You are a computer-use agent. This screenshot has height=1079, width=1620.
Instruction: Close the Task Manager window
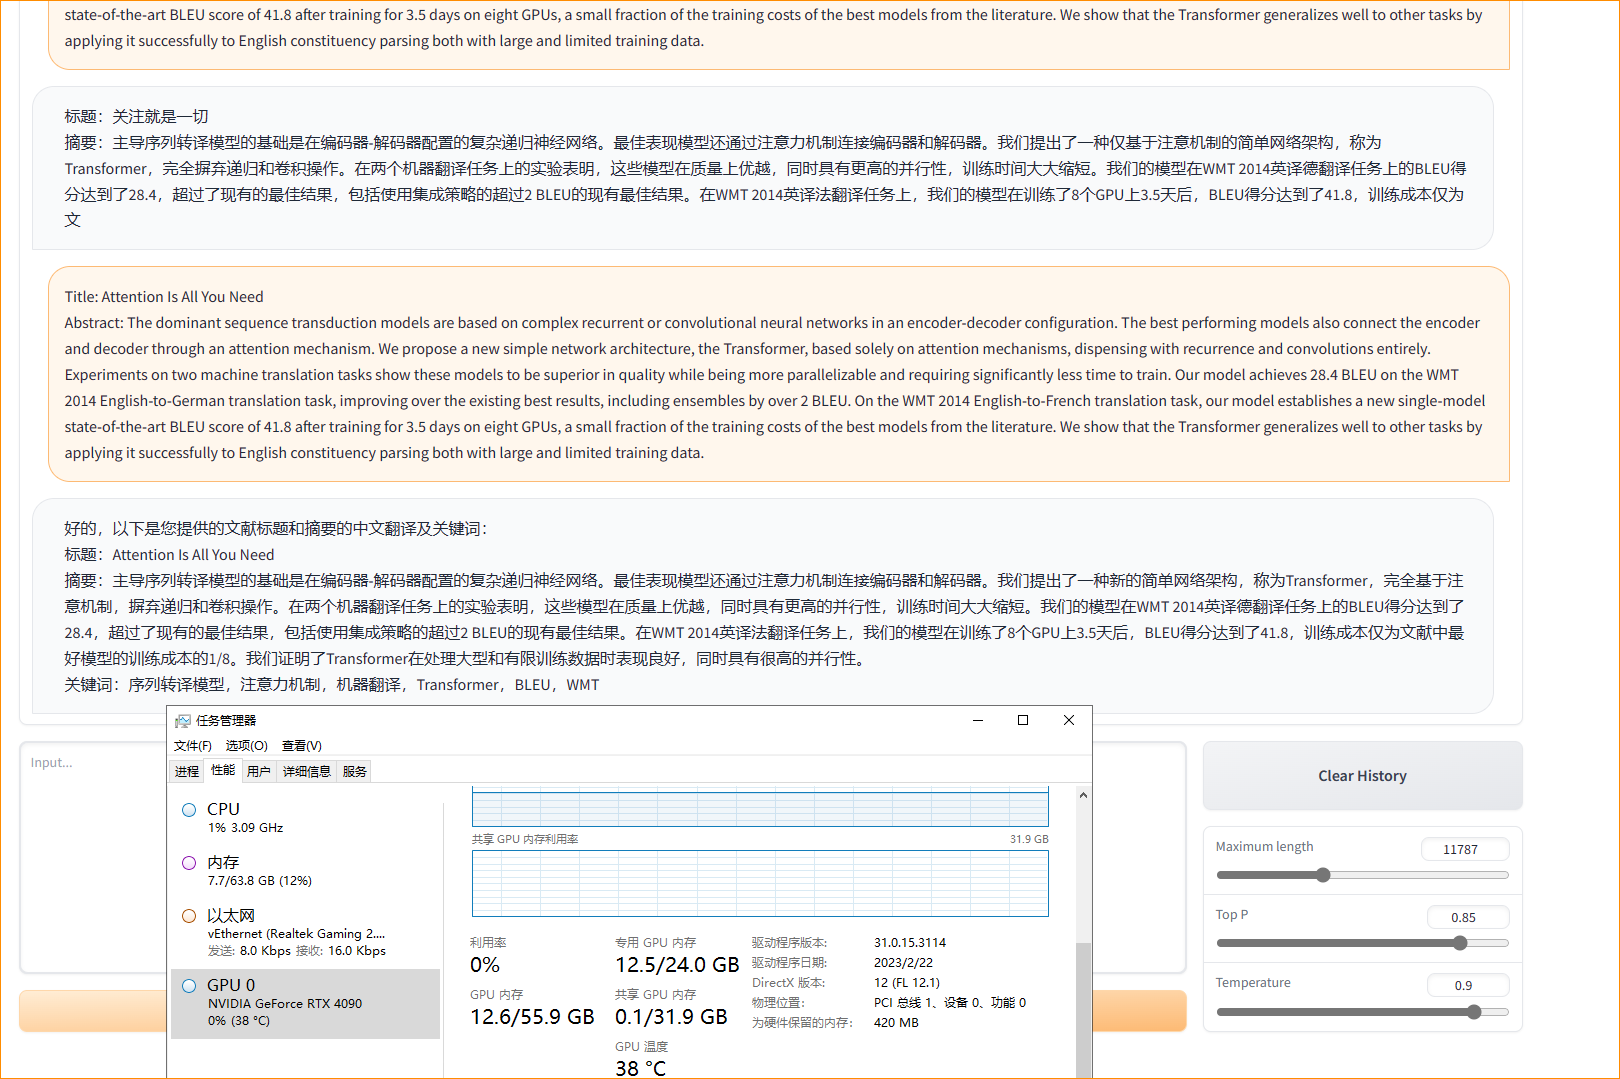(x=1068, y=720)
